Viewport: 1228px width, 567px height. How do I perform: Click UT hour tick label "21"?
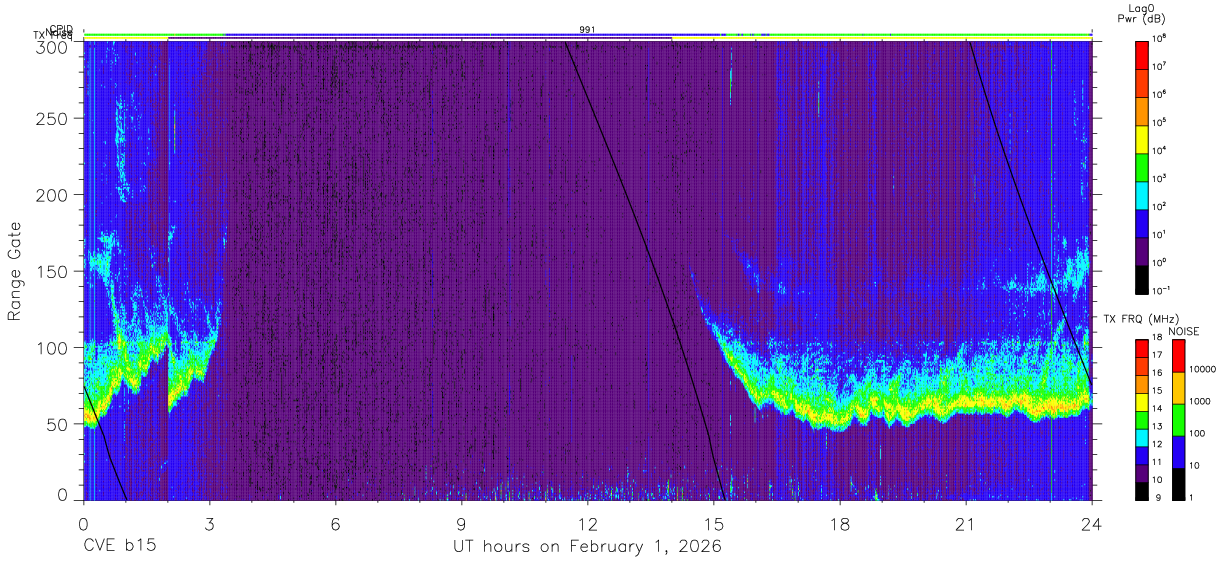point(965,523)
